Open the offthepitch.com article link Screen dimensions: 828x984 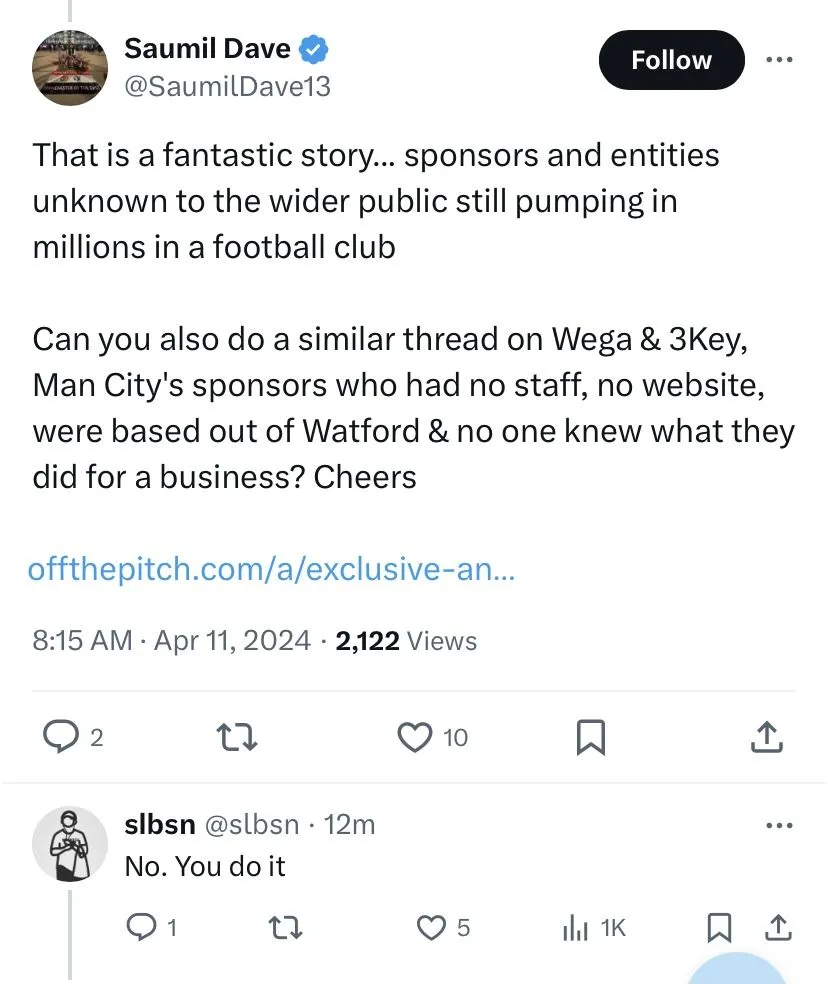(273, 569)
